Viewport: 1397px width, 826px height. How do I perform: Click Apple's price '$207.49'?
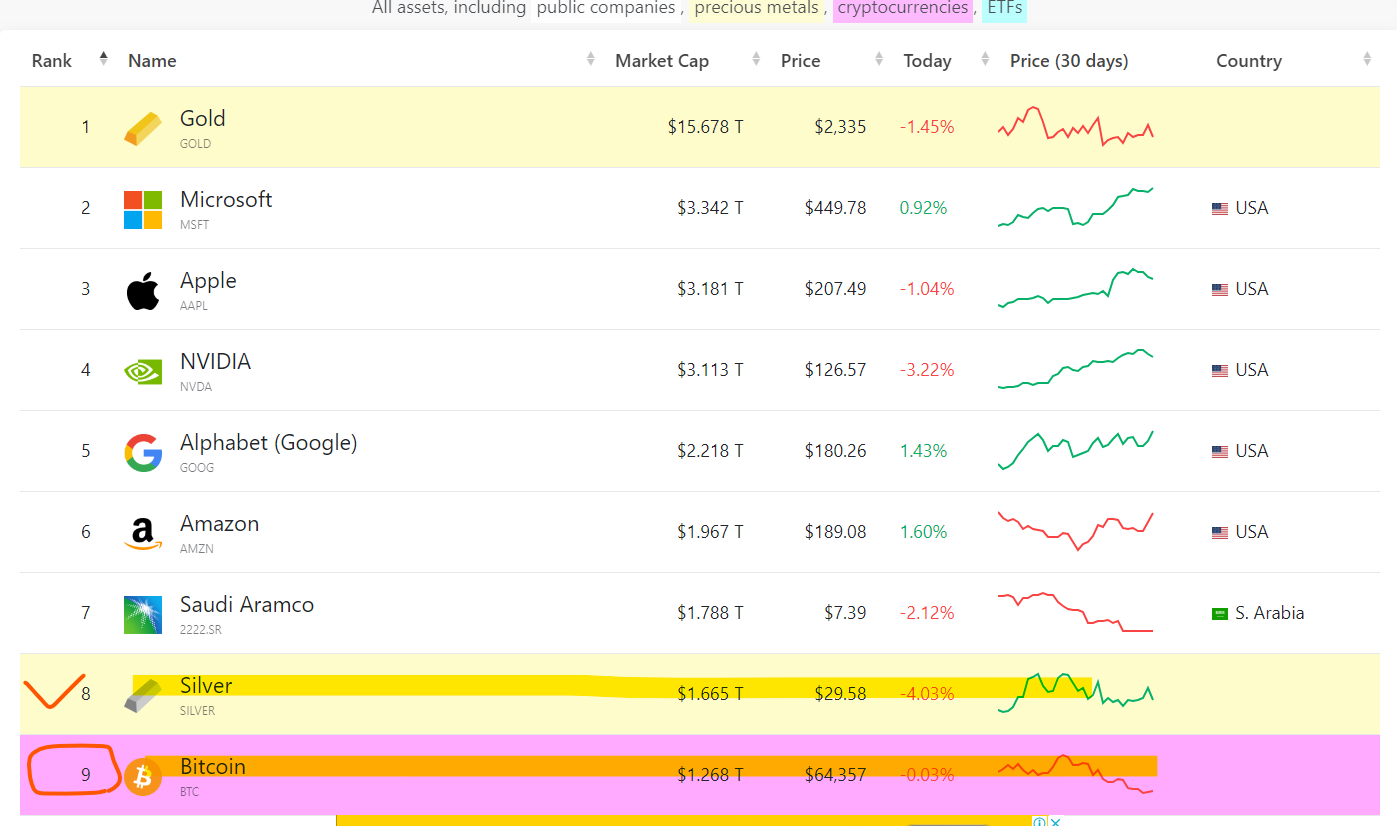point(836,289)
